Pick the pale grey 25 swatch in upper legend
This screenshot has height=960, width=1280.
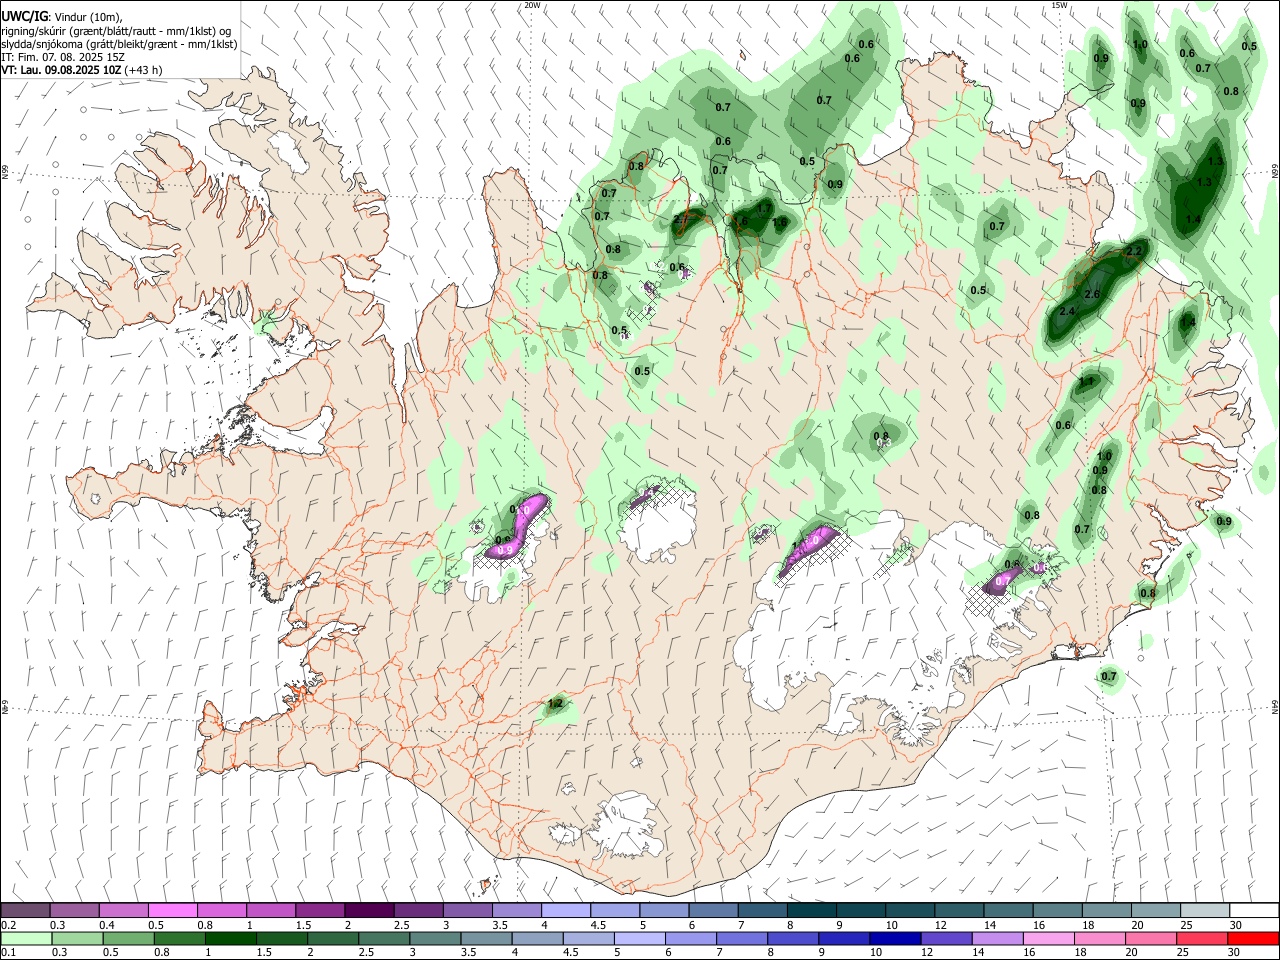(x=1205, y=911)
